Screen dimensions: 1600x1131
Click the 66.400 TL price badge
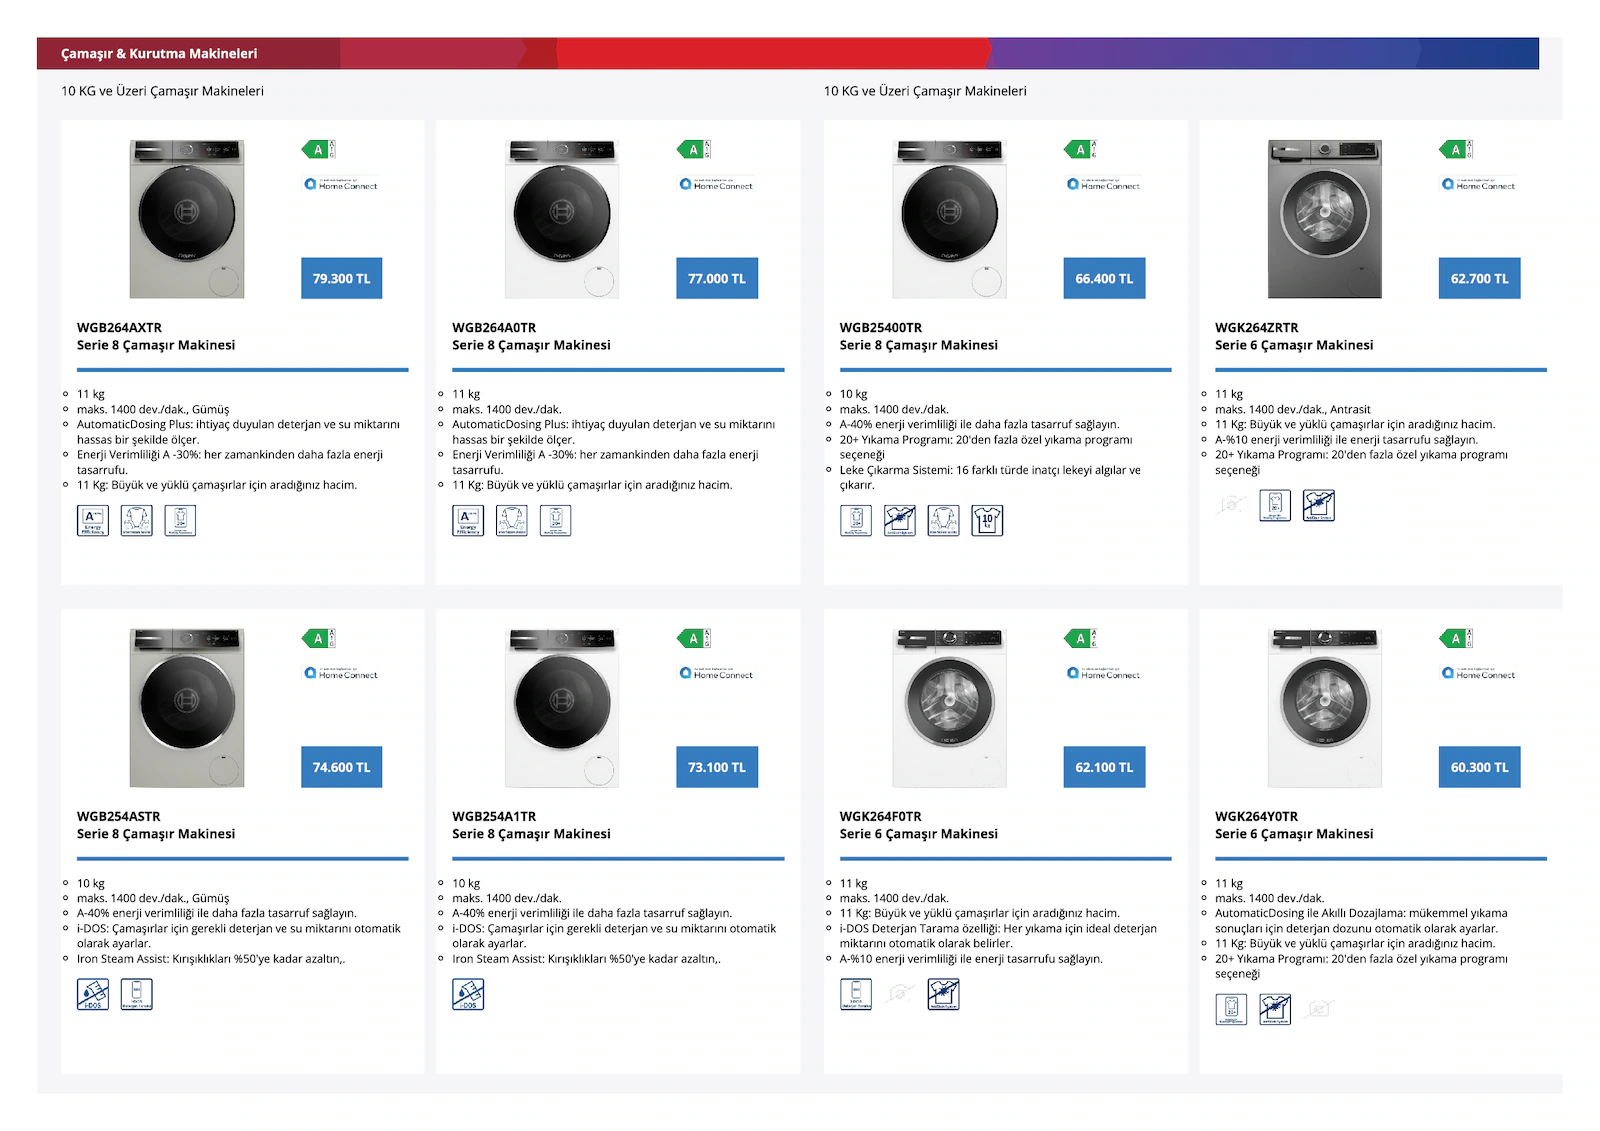click(1104, 278)
